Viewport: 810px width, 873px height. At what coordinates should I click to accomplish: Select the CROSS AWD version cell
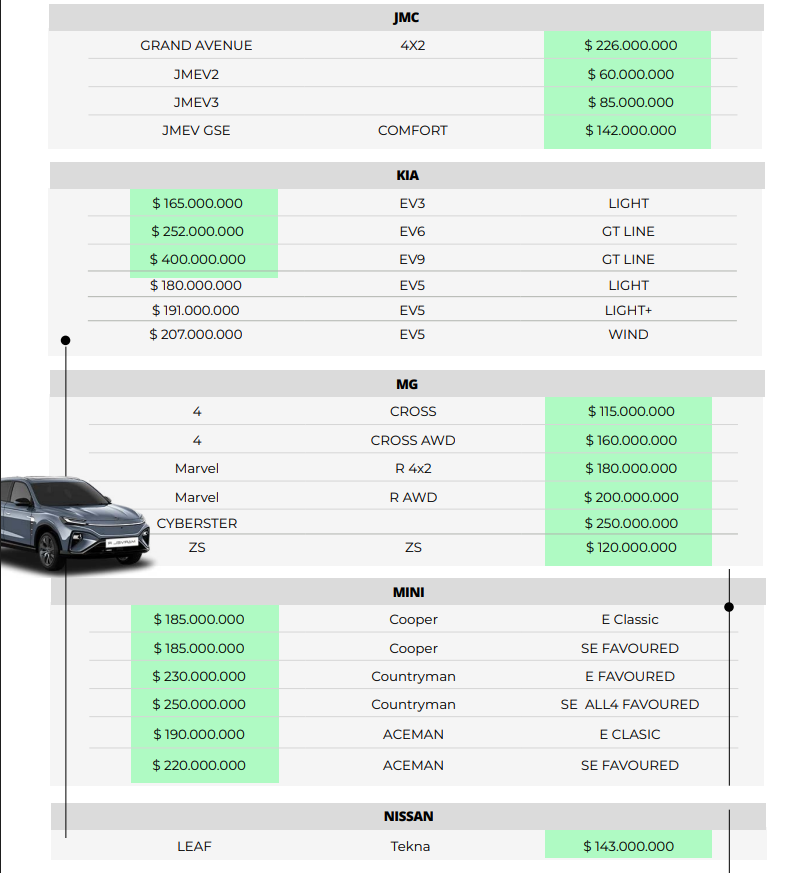(x=412, y=440)
